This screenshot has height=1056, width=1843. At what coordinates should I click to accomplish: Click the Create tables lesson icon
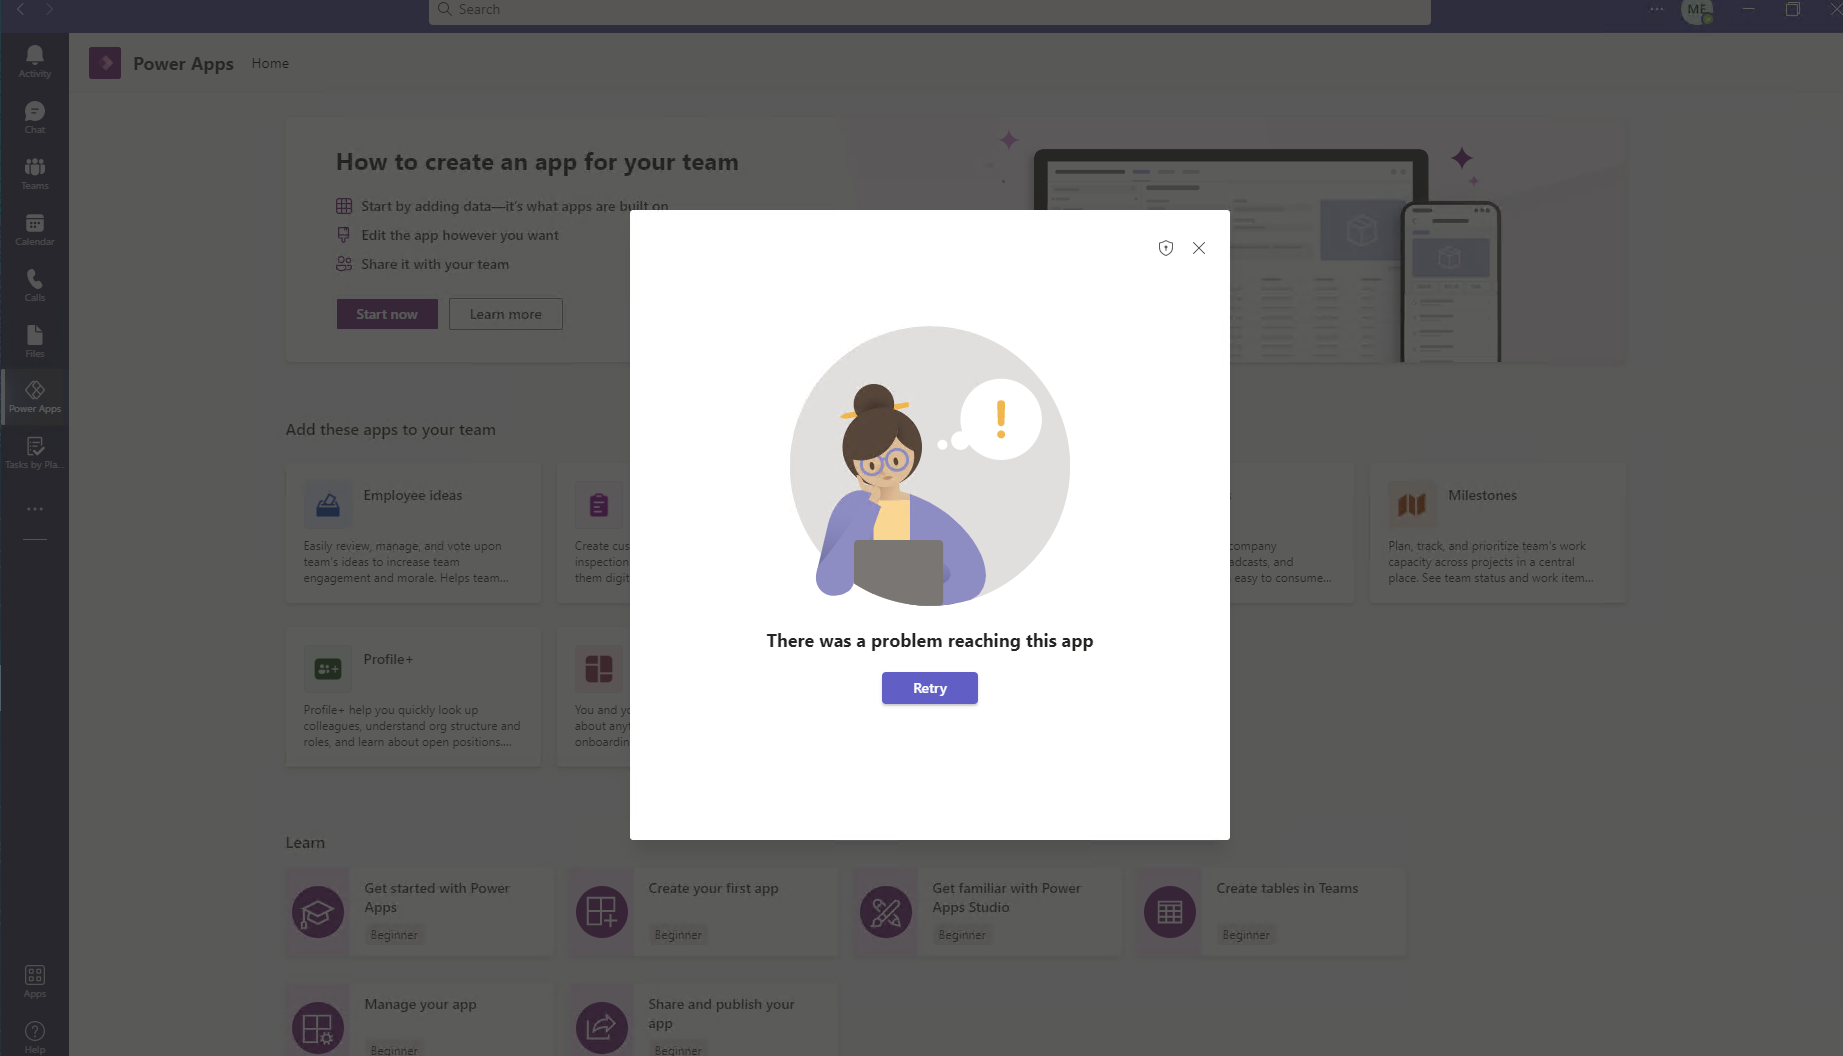1170,912
